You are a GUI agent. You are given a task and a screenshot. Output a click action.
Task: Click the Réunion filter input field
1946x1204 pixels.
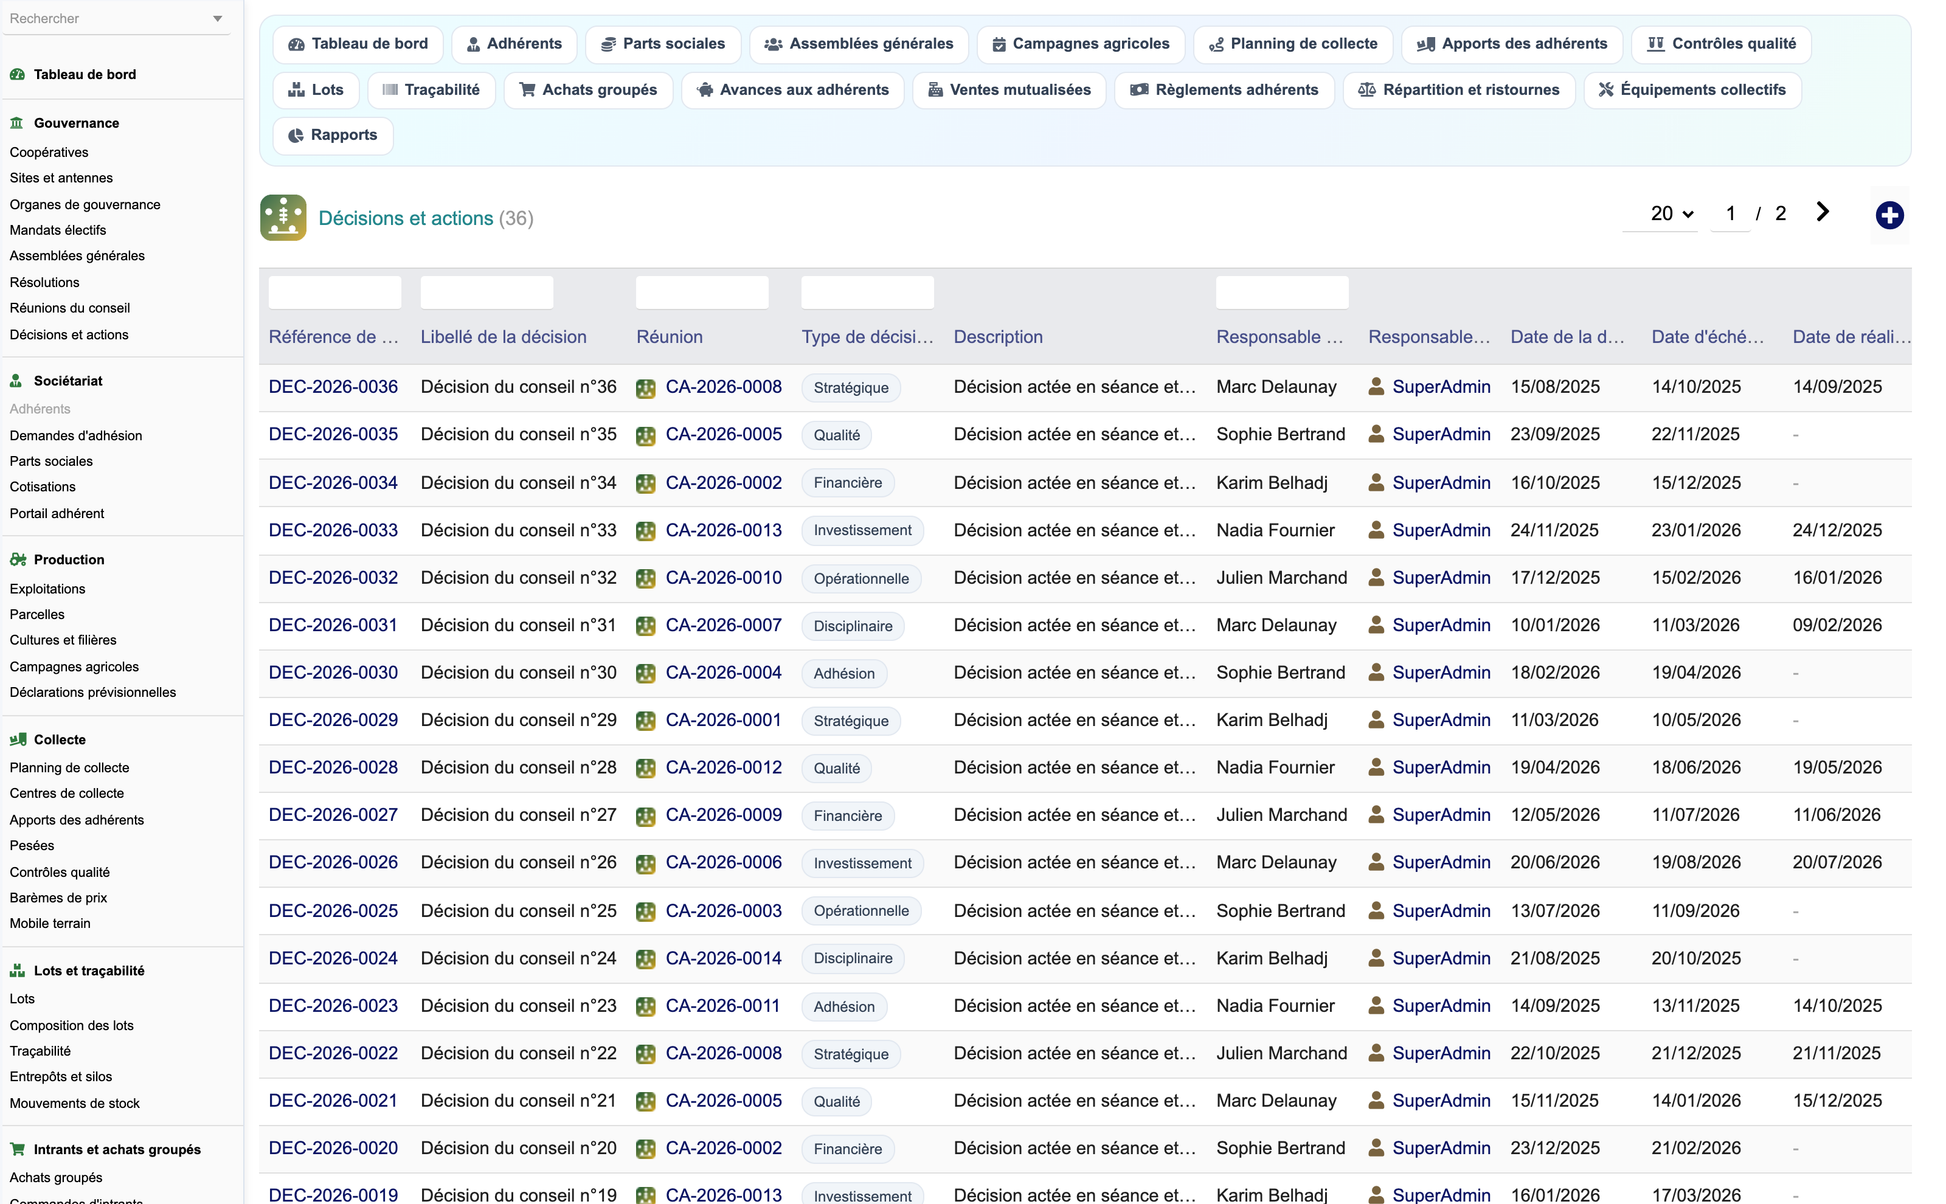point(702,292)
